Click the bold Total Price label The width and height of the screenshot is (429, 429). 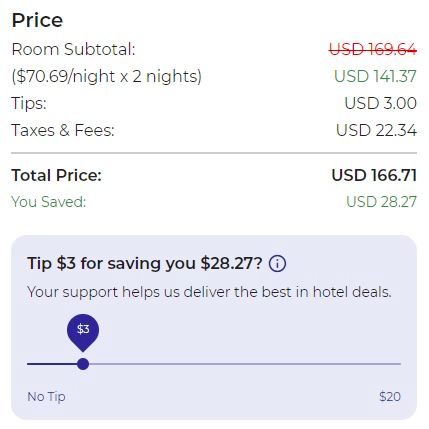(x=56, y=175)
